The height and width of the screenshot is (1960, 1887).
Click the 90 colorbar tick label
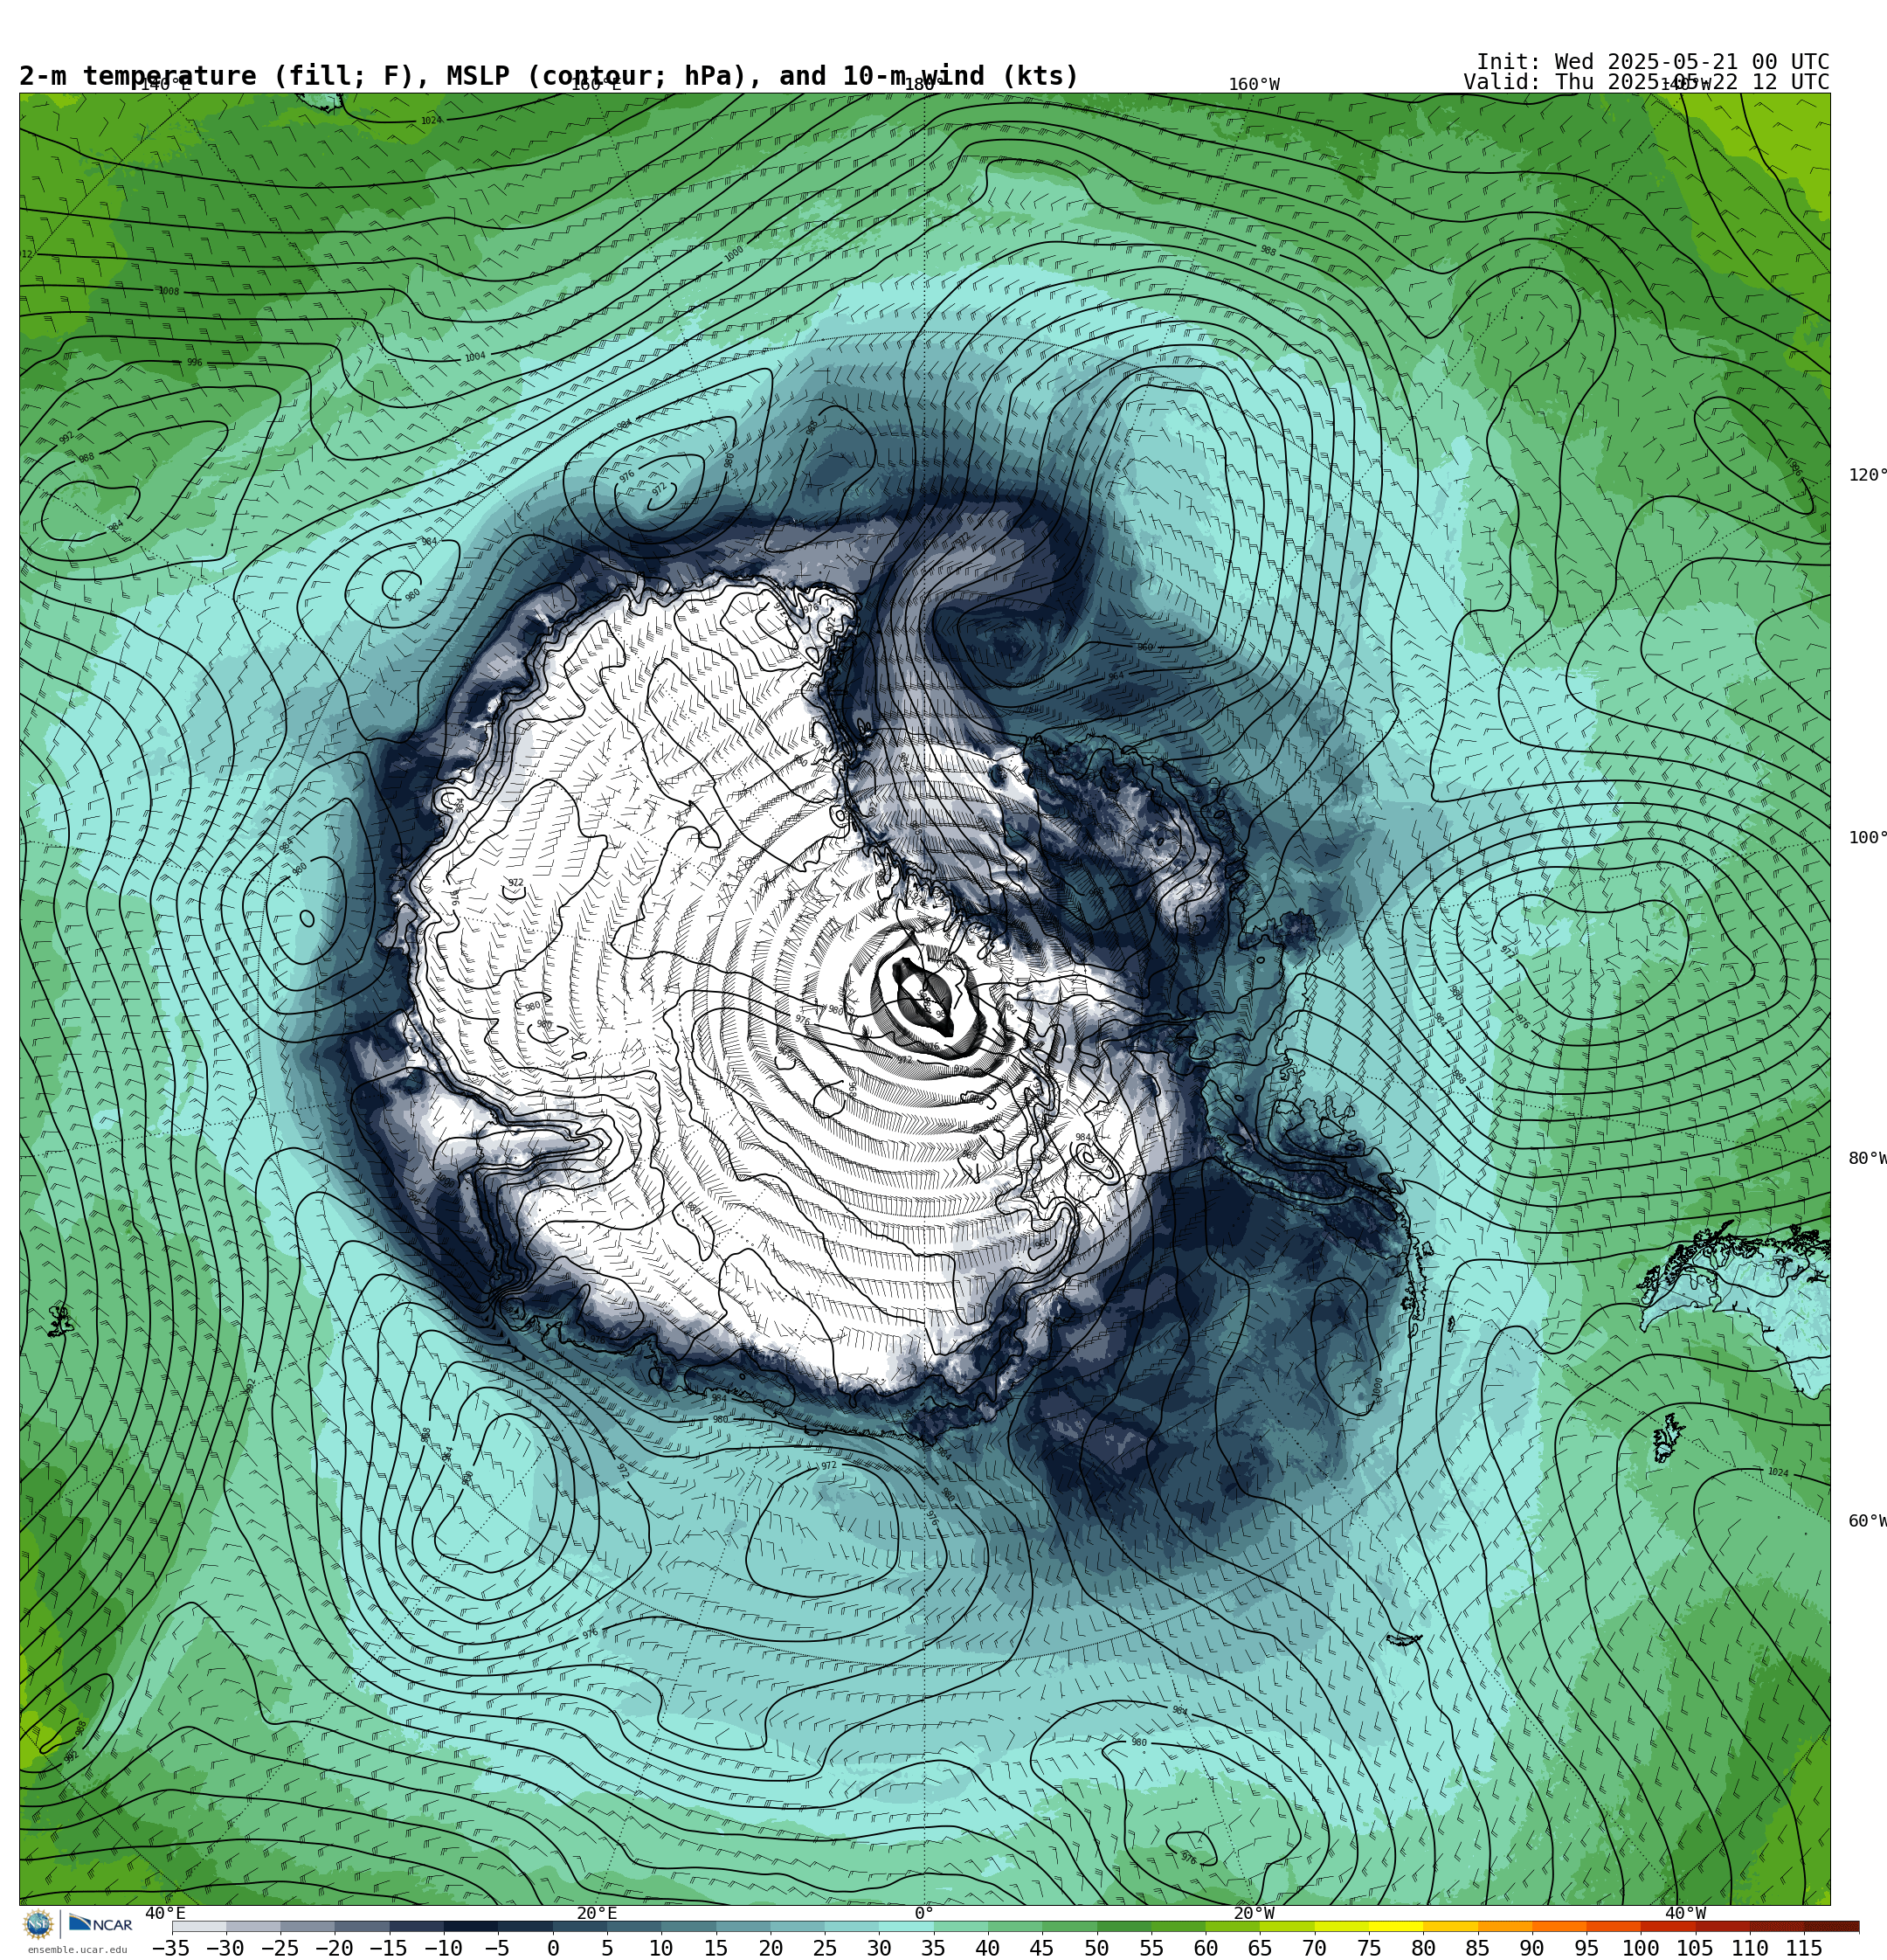(x=1532, y=1948)
